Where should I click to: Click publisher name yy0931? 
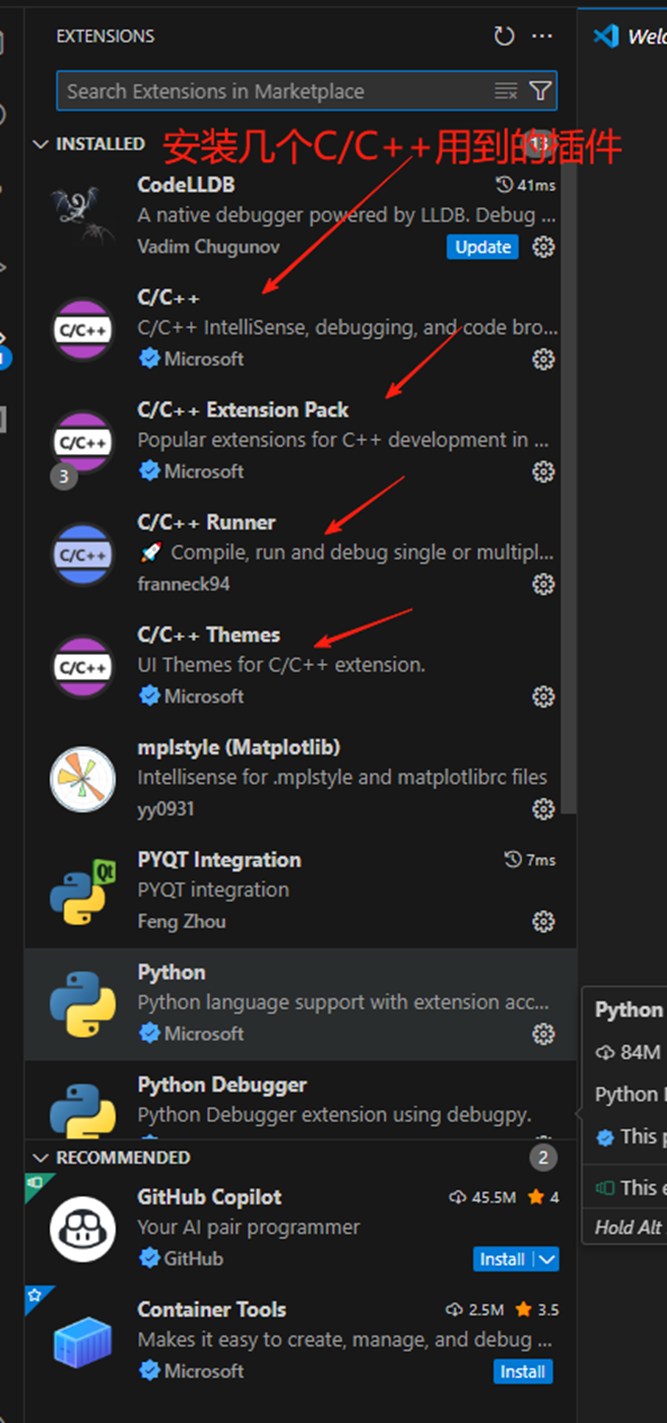pyautogui.click(x=166, y=809)
